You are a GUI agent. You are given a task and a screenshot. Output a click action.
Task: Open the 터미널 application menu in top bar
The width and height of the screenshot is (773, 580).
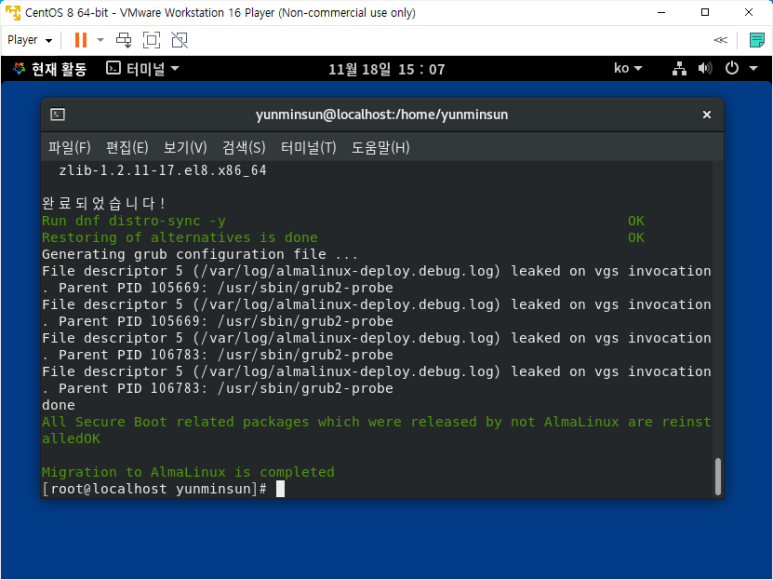coord(142,69)
